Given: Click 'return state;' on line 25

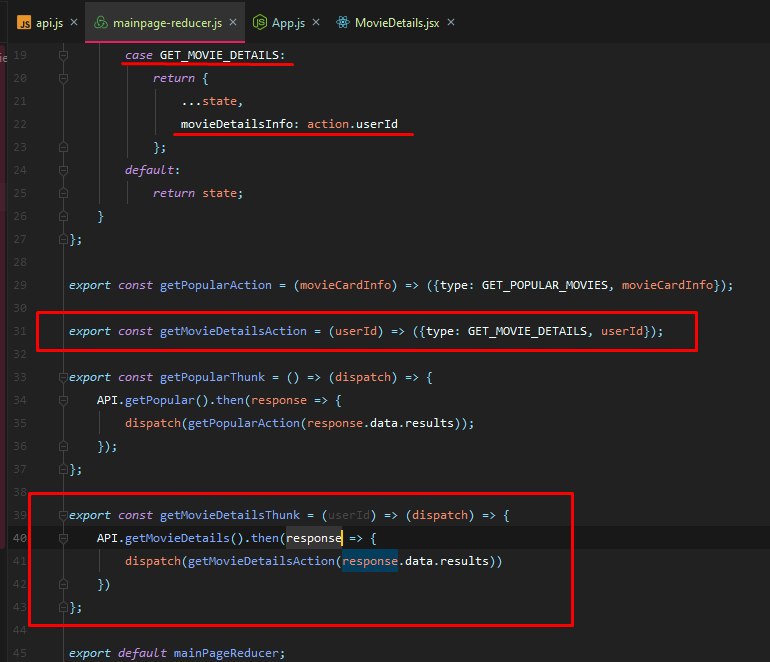Looking at the screenshot, I should point(198,193).
